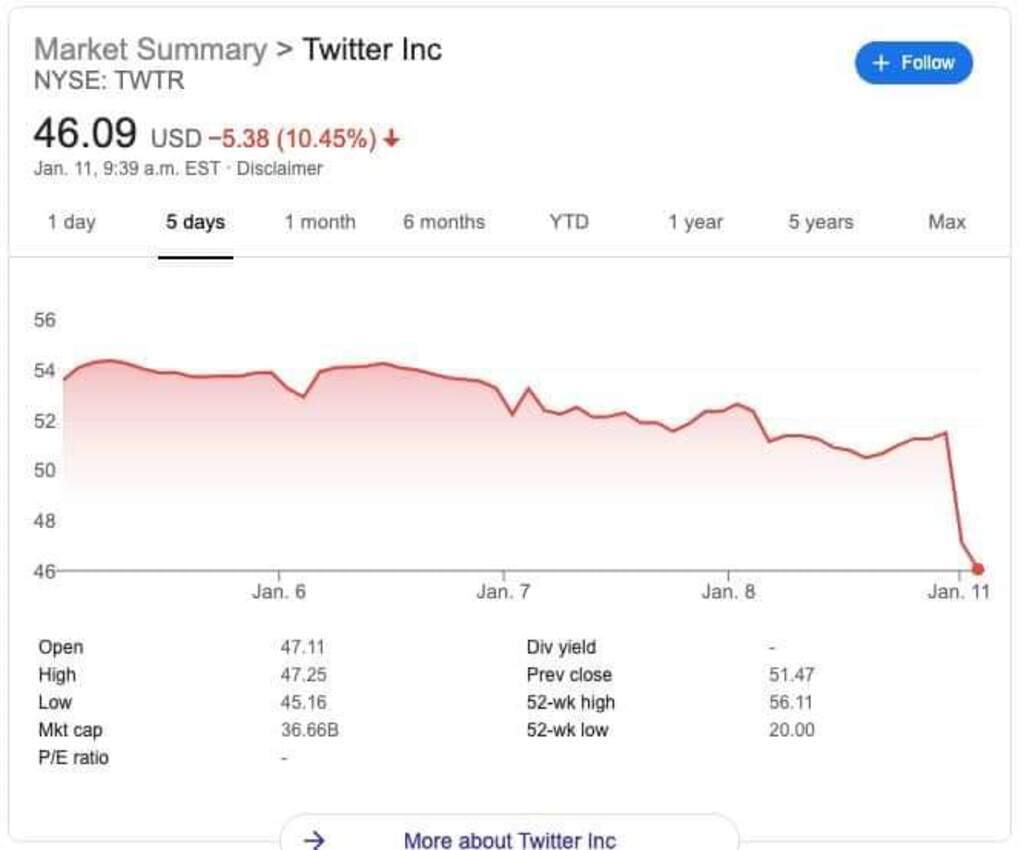The width and height of the screenshot is (1024, 850).
Task: Click the red down arrow icon
Action: click(x=391, y=139)
